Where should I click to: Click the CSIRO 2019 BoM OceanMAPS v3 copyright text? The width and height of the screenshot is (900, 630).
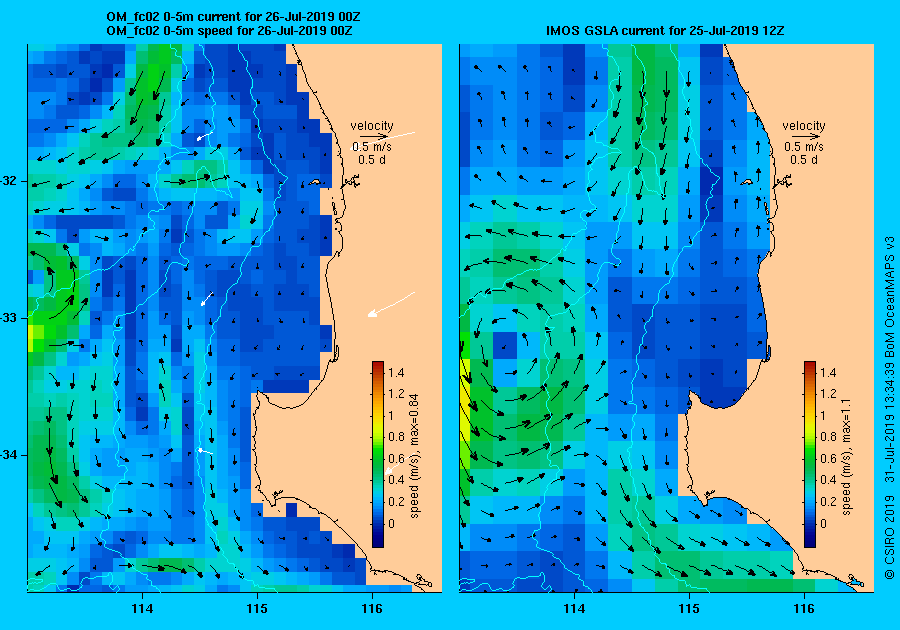click(x=889, y=407)
